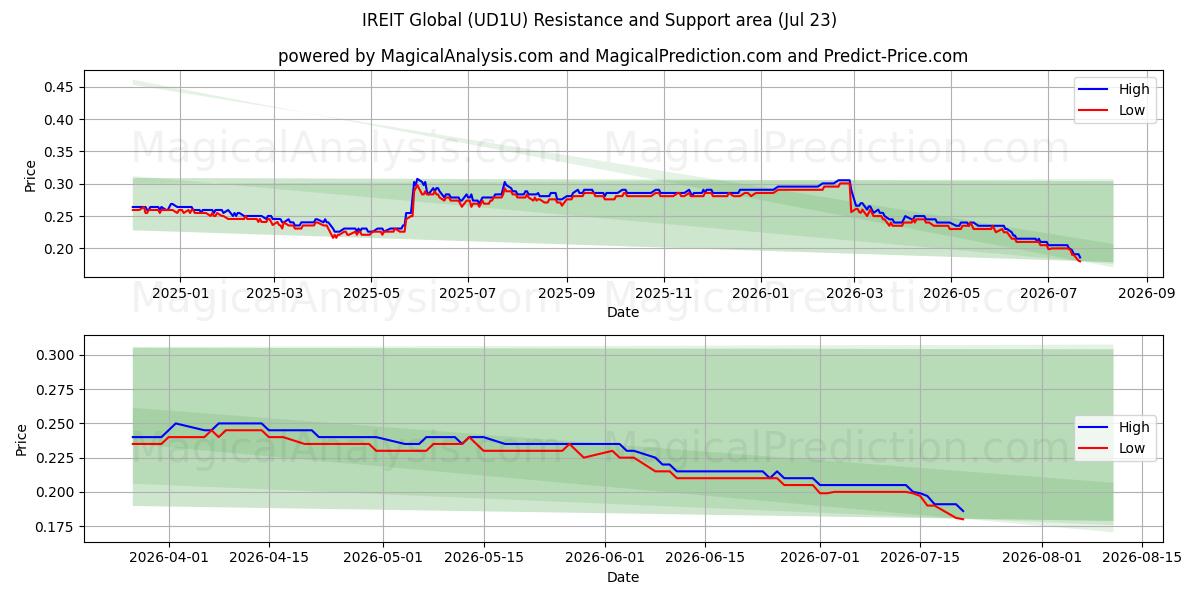Click the 2026-05-01 date tick label
Screen dimensions: 1200x600
(x=384, y=558)
